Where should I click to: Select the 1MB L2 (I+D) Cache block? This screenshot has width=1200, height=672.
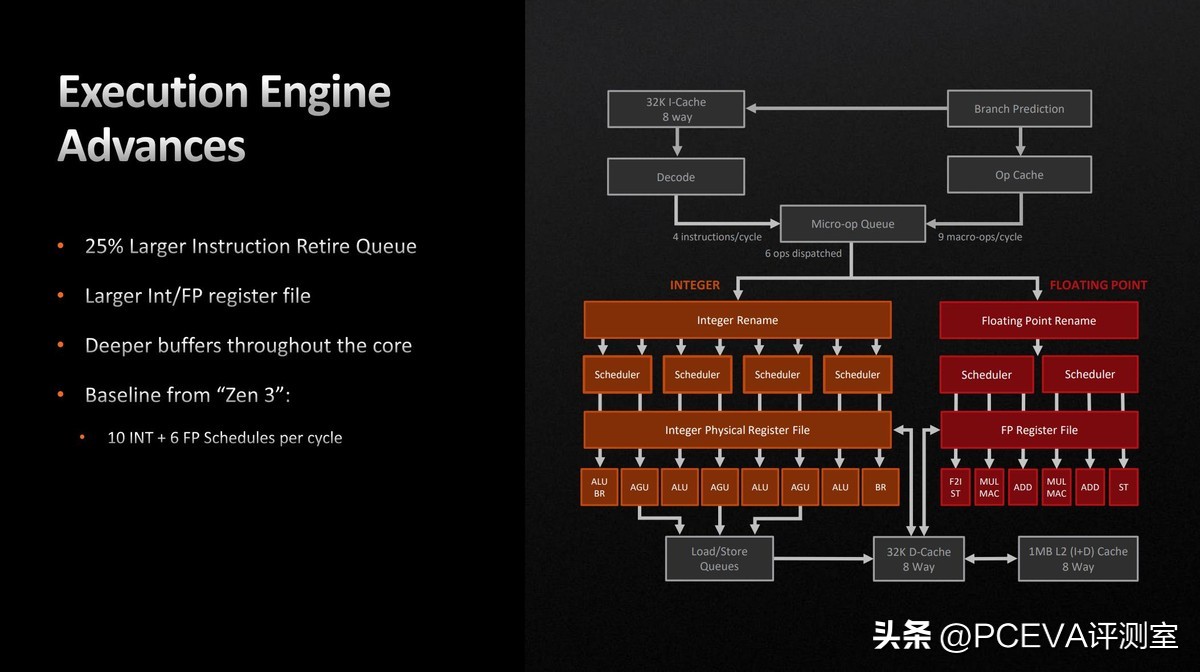pyautogui.click(x=1077, y=558)
